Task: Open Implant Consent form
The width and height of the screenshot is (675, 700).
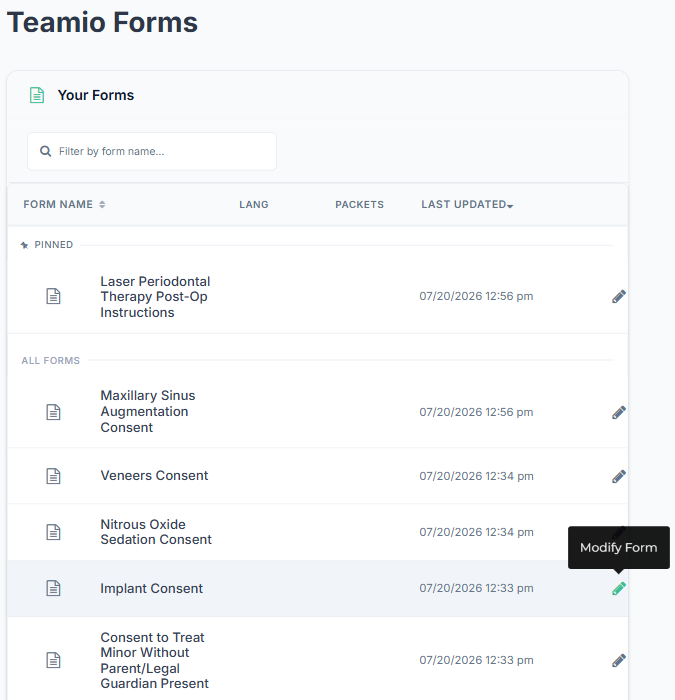Action: 151,588
